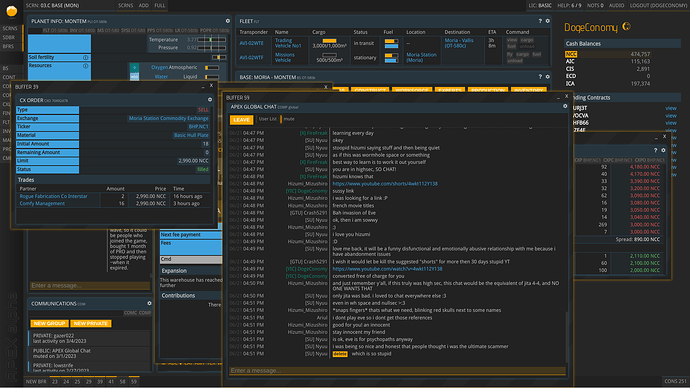Click the Temperature gauge bar
Image resolution: width=690 pixels, height=388 pixels.
click(x=212, y=40)
